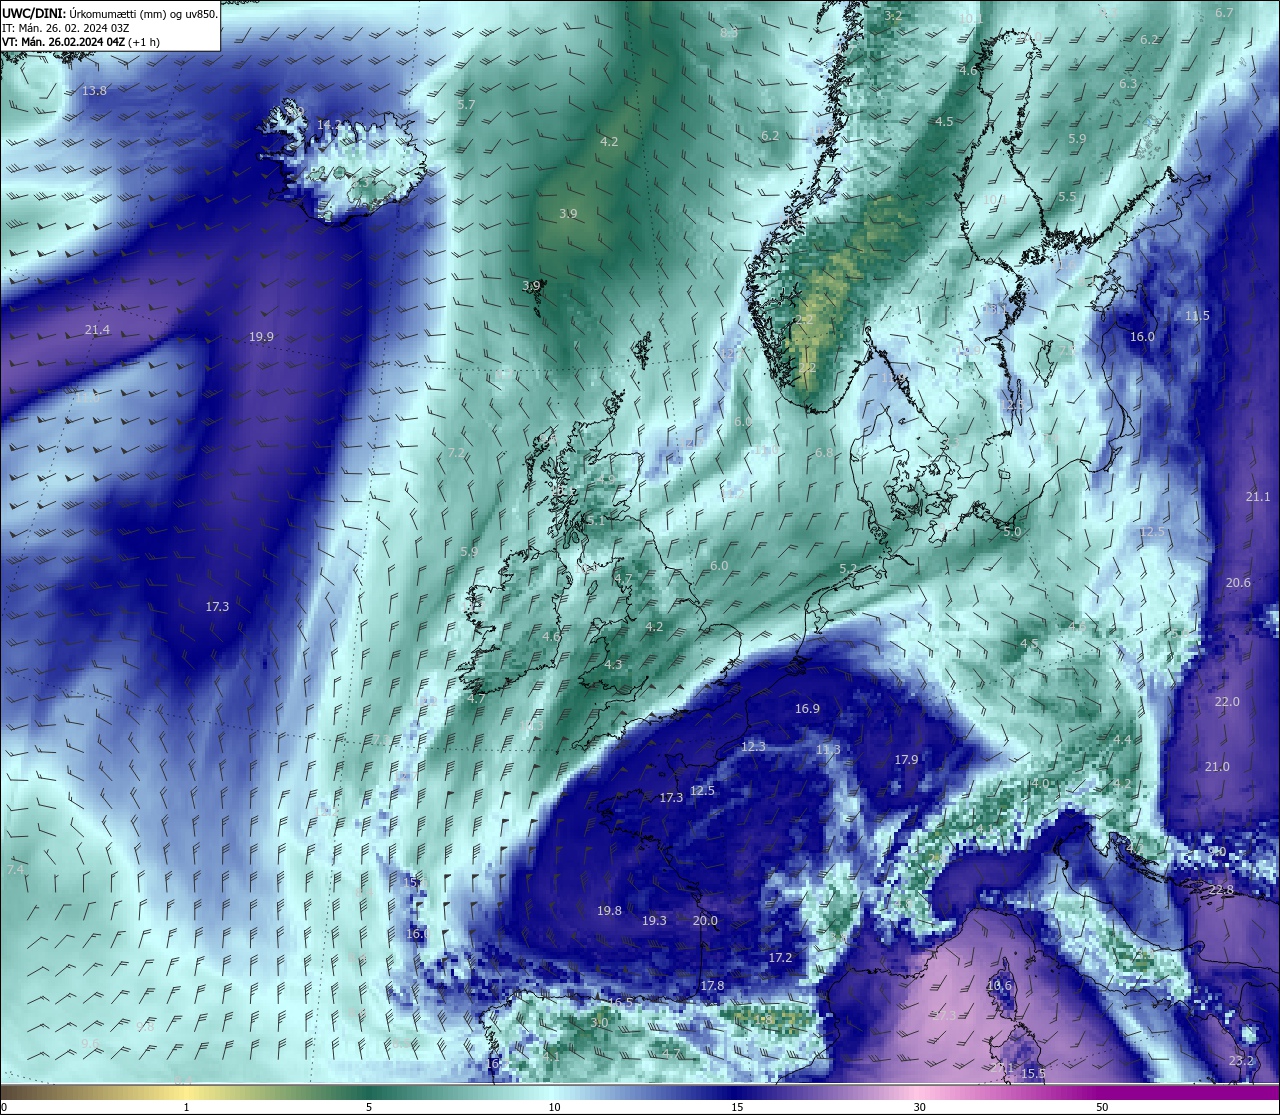Click the colorbar tick label 5
The image size is (1280, 1115).
coord(369,1107)
